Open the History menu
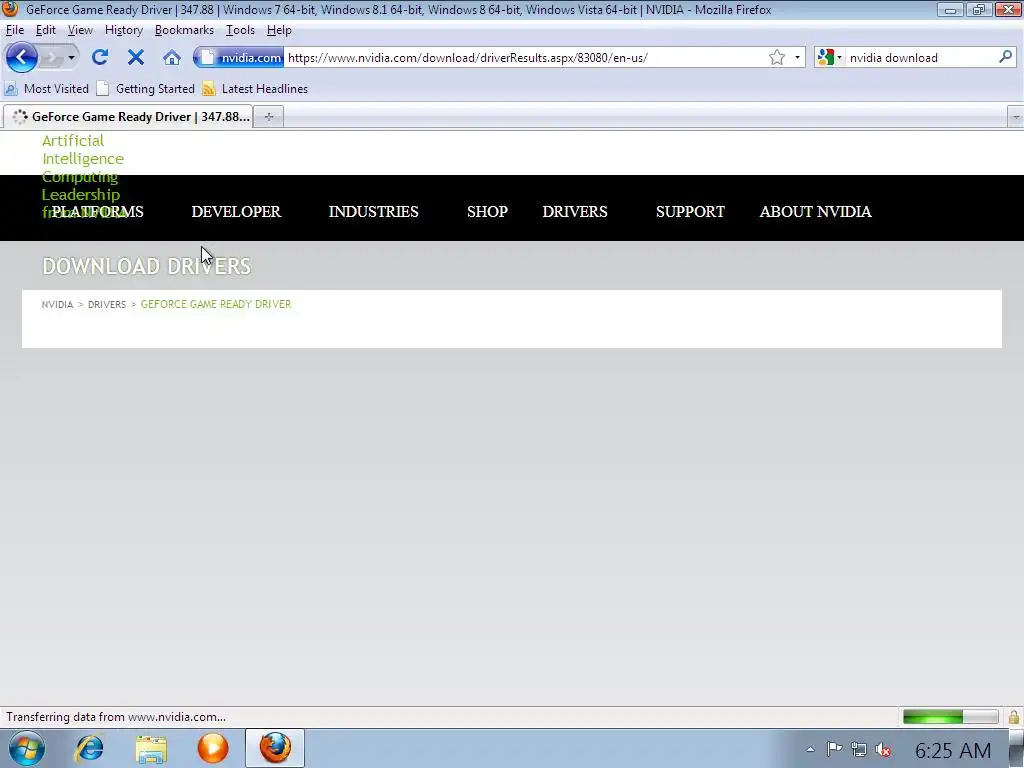Image resolution: width=1024 pixels, height=768 pixels. point(123,30)
